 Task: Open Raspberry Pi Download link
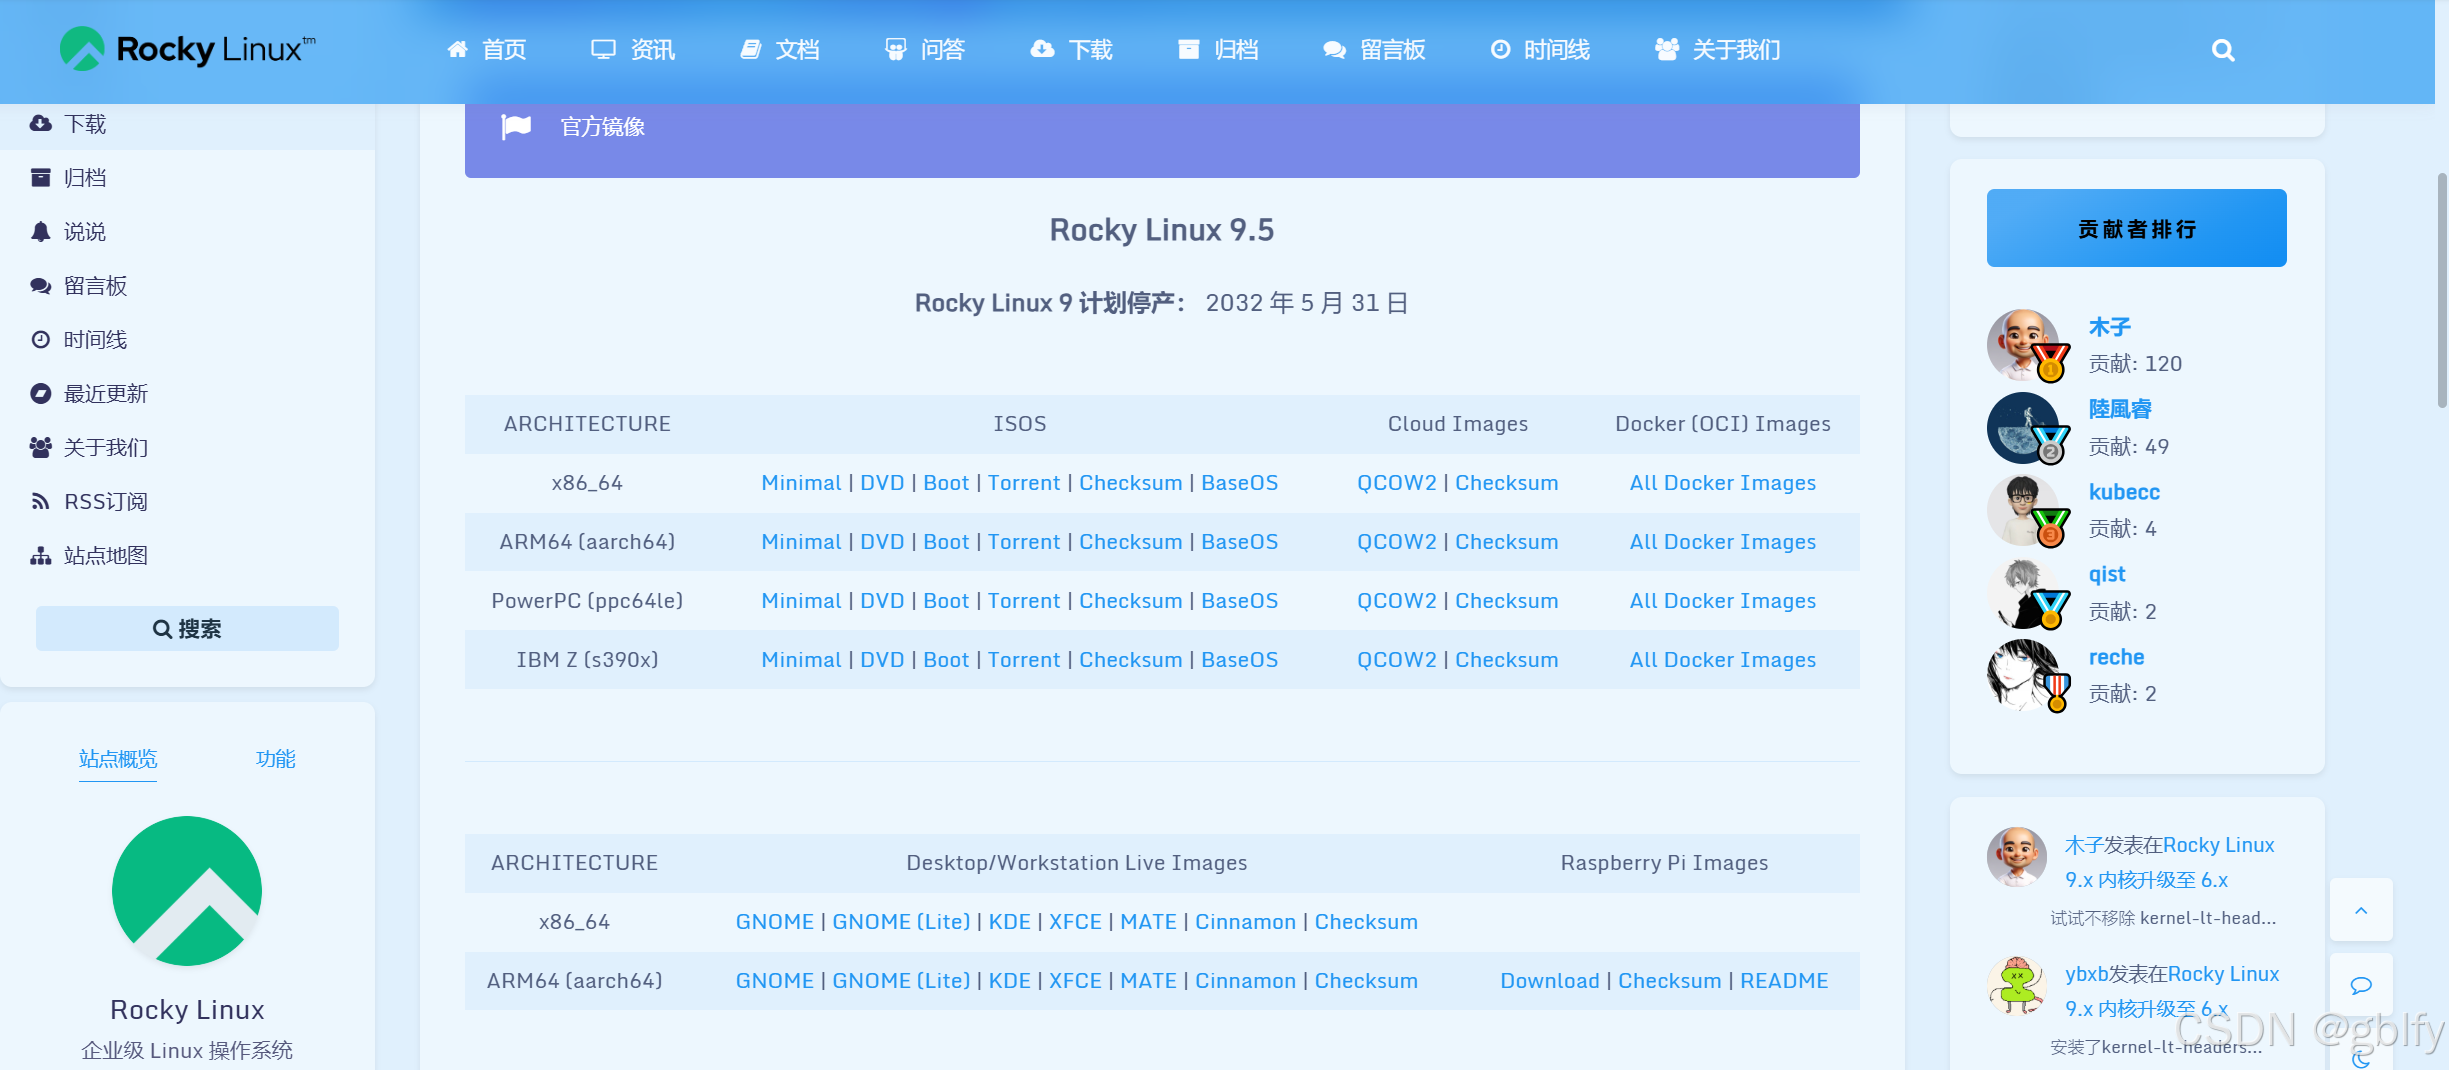click(1550, 981)
